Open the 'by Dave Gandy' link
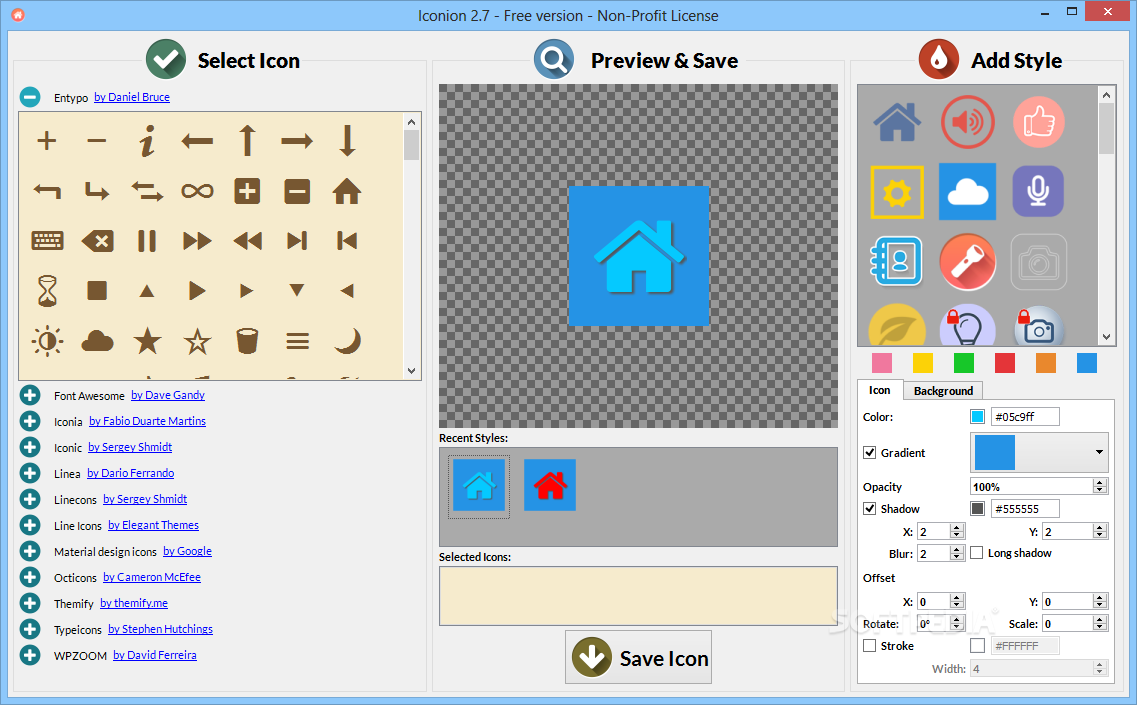The image size is (1137, 705). 168,395
